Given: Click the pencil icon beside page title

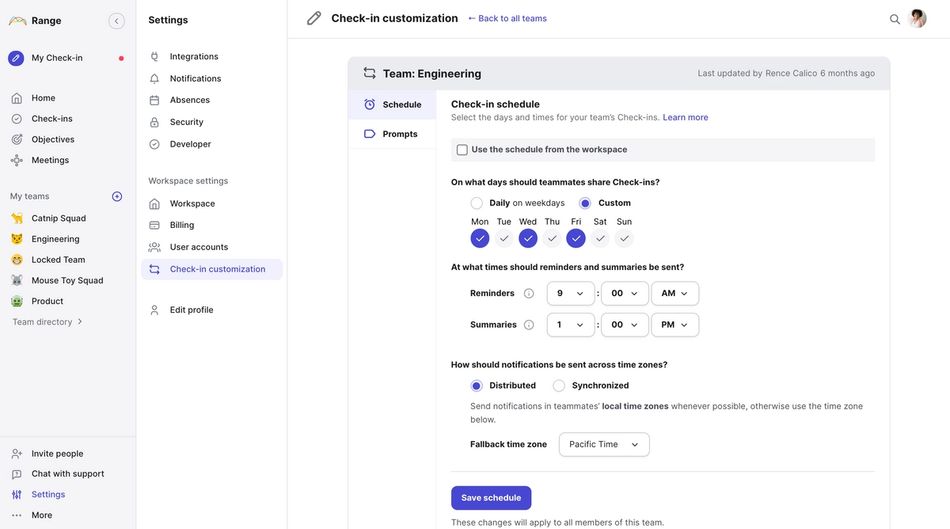Looking at the screenshot, I should [x=314, y=18].
